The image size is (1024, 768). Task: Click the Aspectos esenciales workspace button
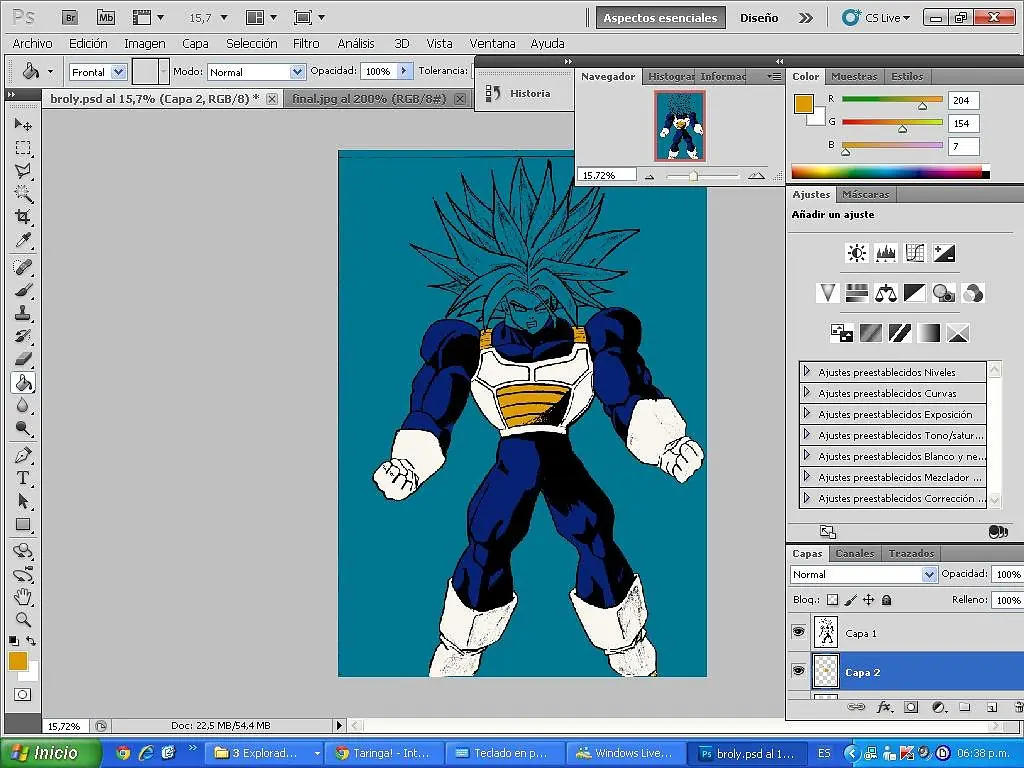point(660,18)
